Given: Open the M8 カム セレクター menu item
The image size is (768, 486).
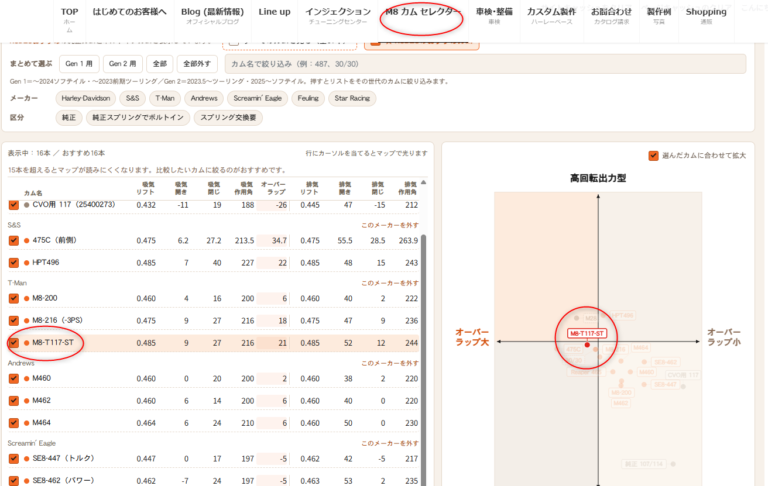Looking at the screenshot, I should click(x=422, y=12).
